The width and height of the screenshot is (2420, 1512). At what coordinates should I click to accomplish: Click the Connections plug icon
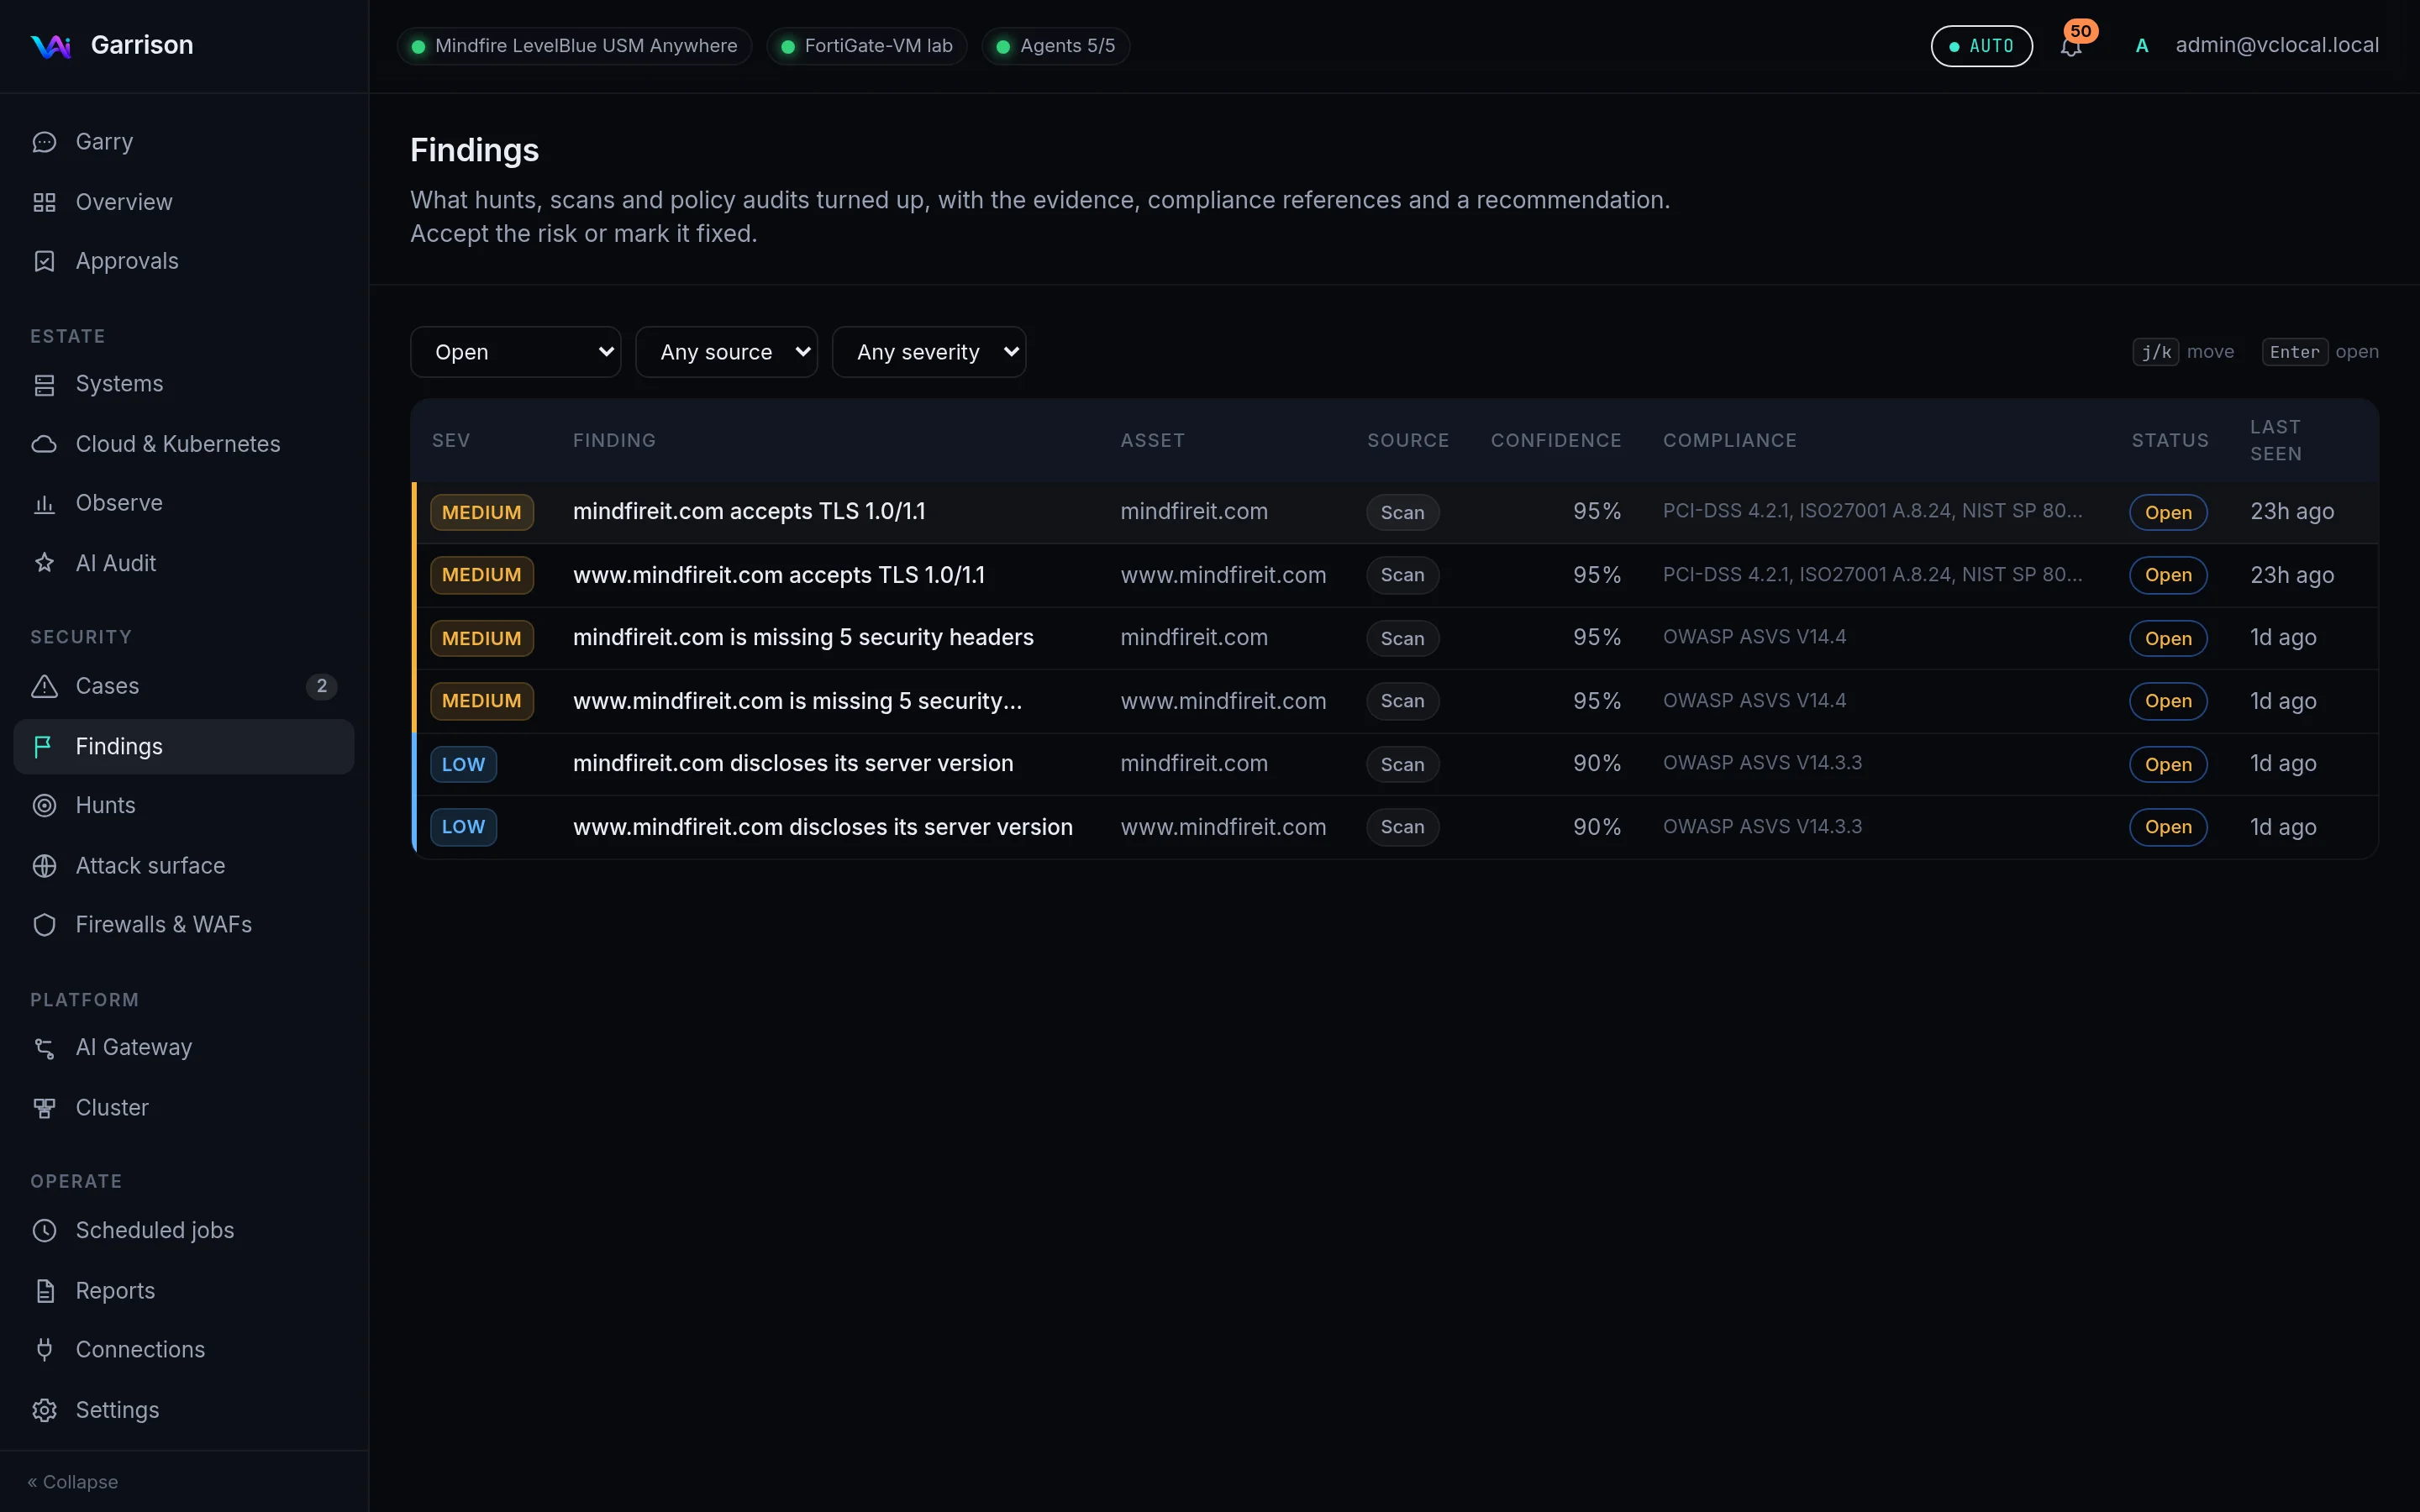click(44, 1350)
